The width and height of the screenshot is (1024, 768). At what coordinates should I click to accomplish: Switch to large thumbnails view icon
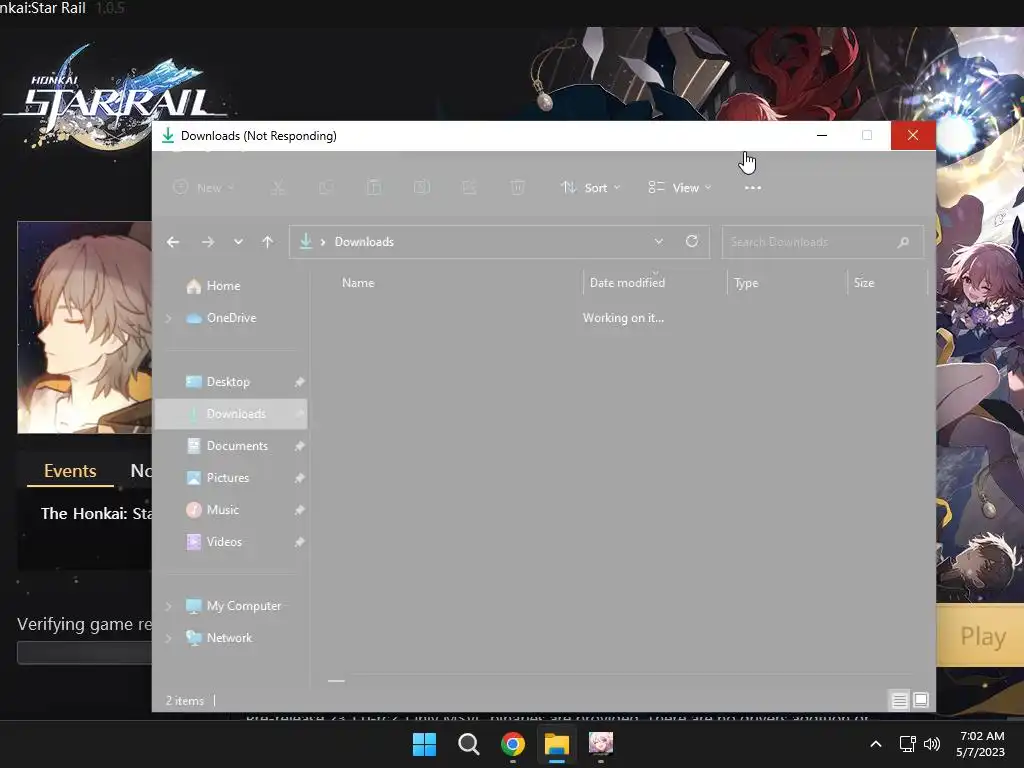921,701
